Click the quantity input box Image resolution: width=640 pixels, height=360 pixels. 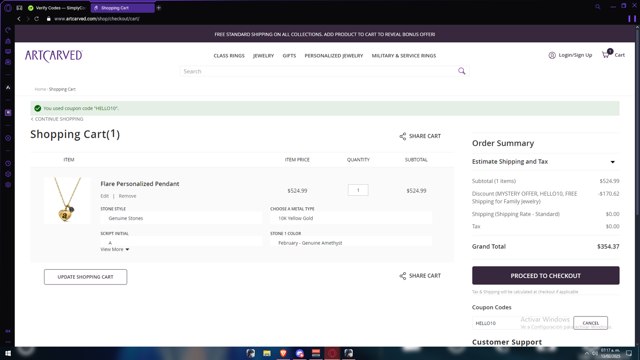click(358, 190)
